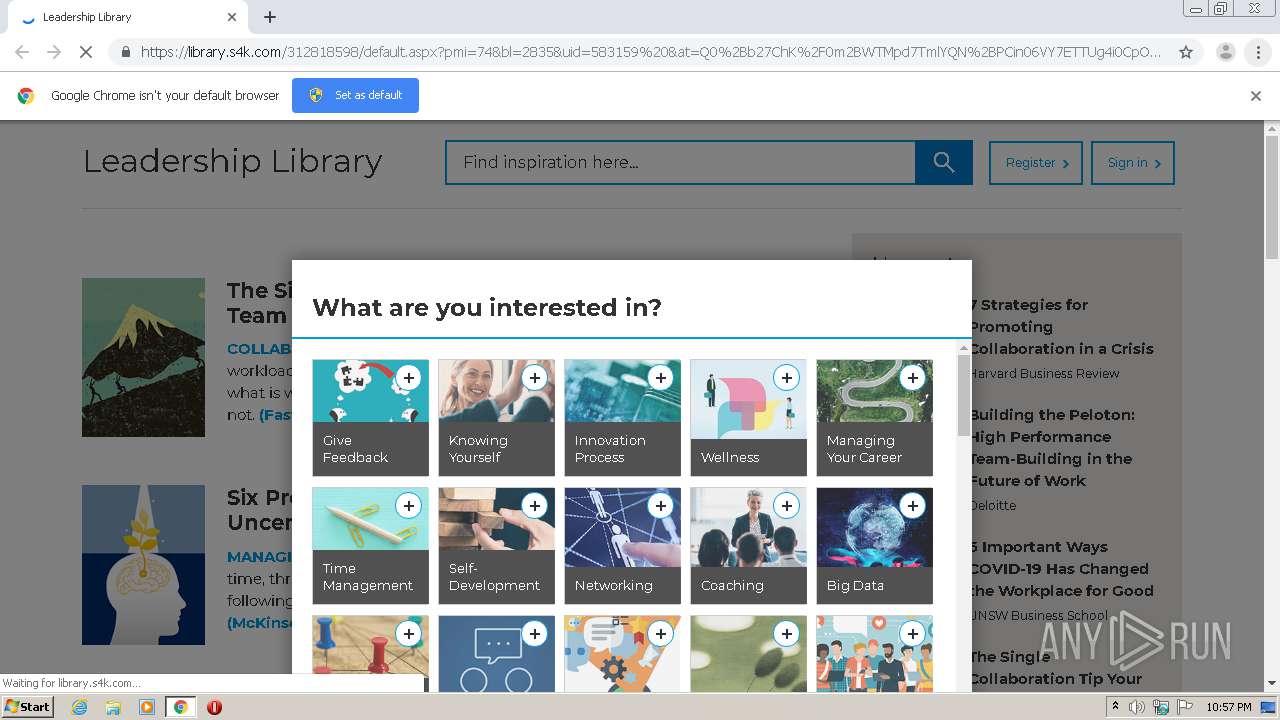Add Managing Your Career topic with plus icon
The width and height of the screenshot is (1280, 720).
click(912, 378)
